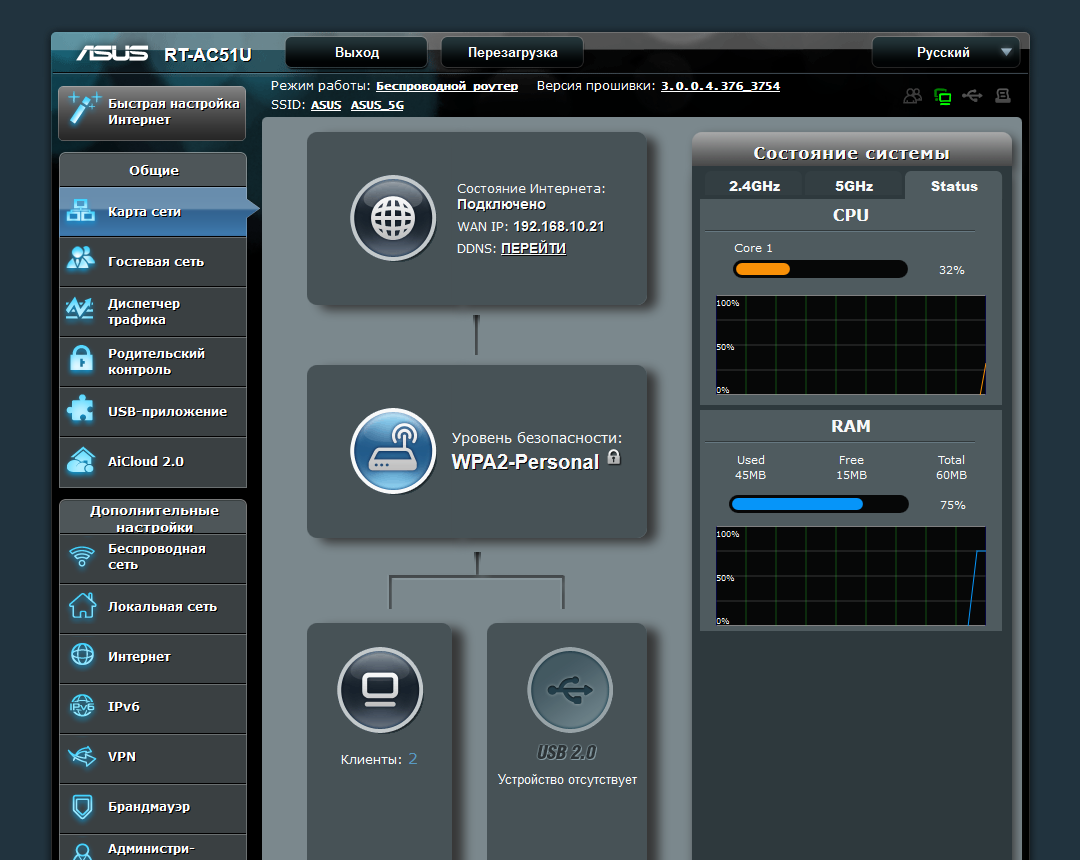Click the CPU usage history graph
Screen dimensions: 1080x860
click(851, 345)
